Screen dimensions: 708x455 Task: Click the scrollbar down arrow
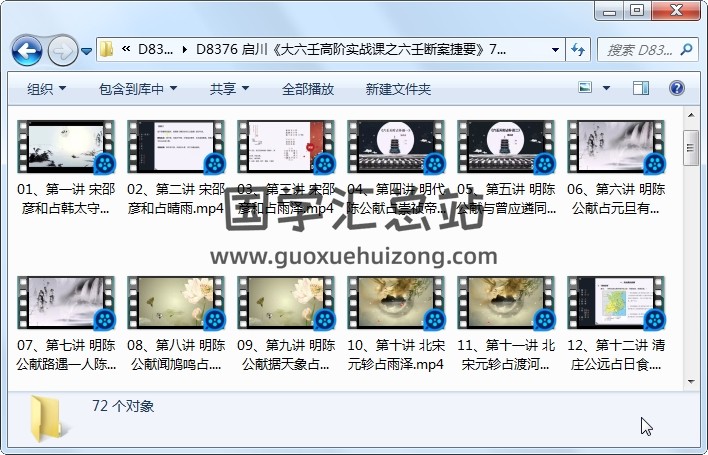click(x=691, y=381)
